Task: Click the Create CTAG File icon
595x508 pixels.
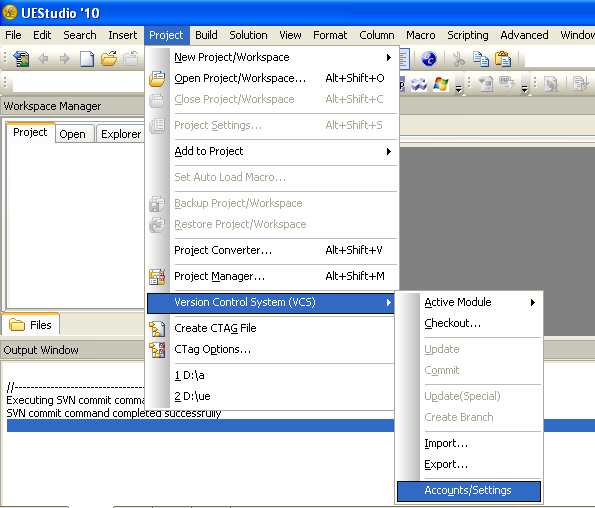Action: pyautogui.click(x=157, y=329)
